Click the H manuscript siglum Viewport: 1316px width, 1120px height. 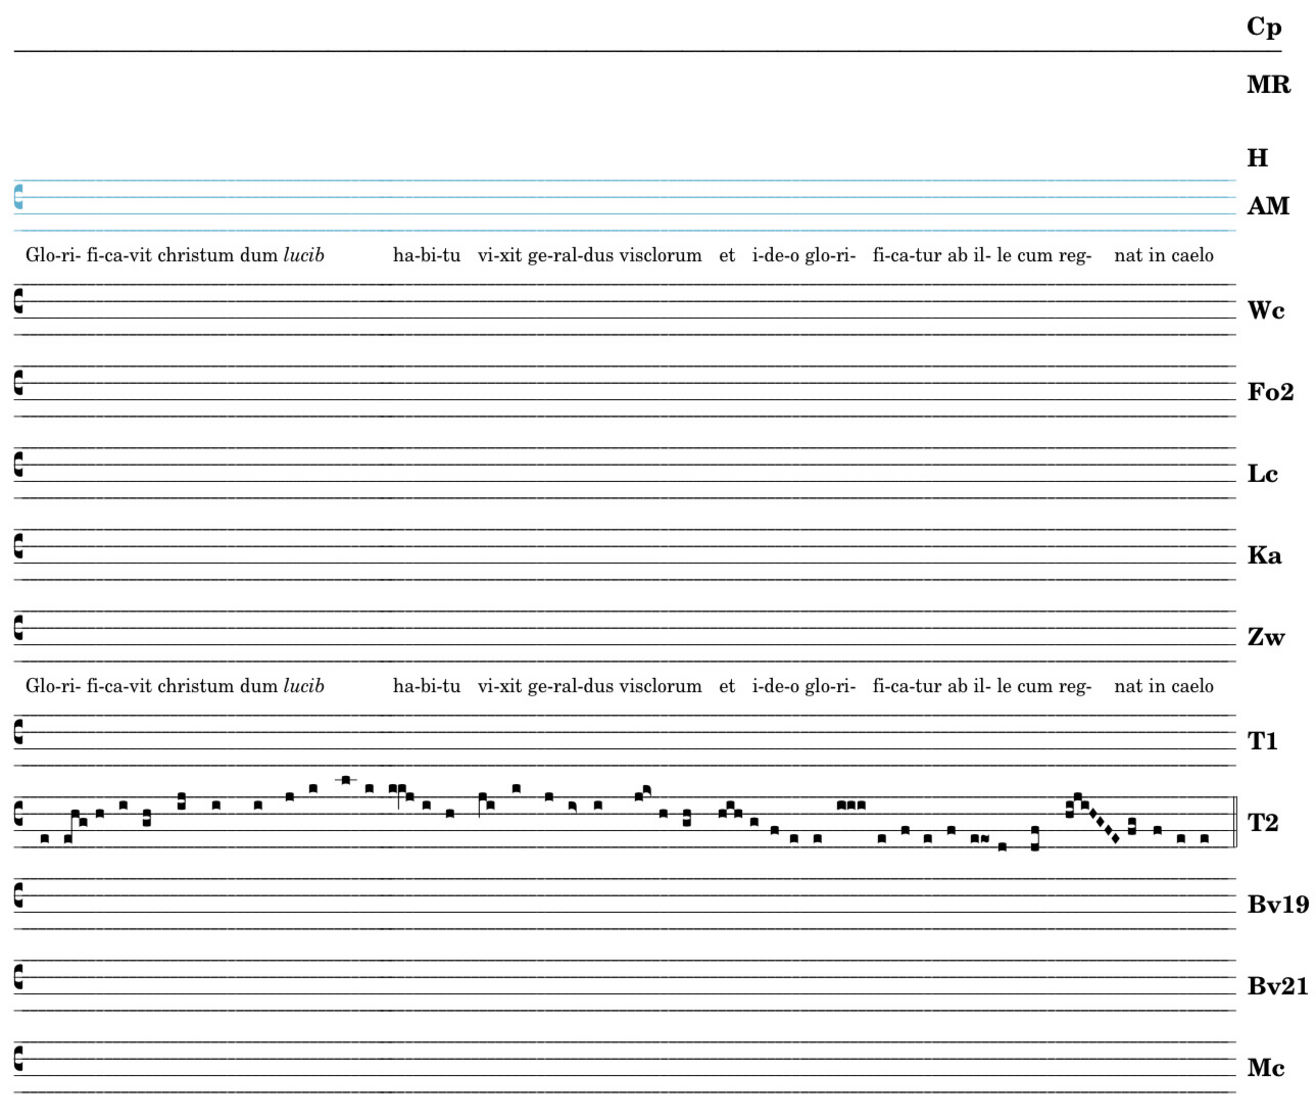tap(1257, 158)
